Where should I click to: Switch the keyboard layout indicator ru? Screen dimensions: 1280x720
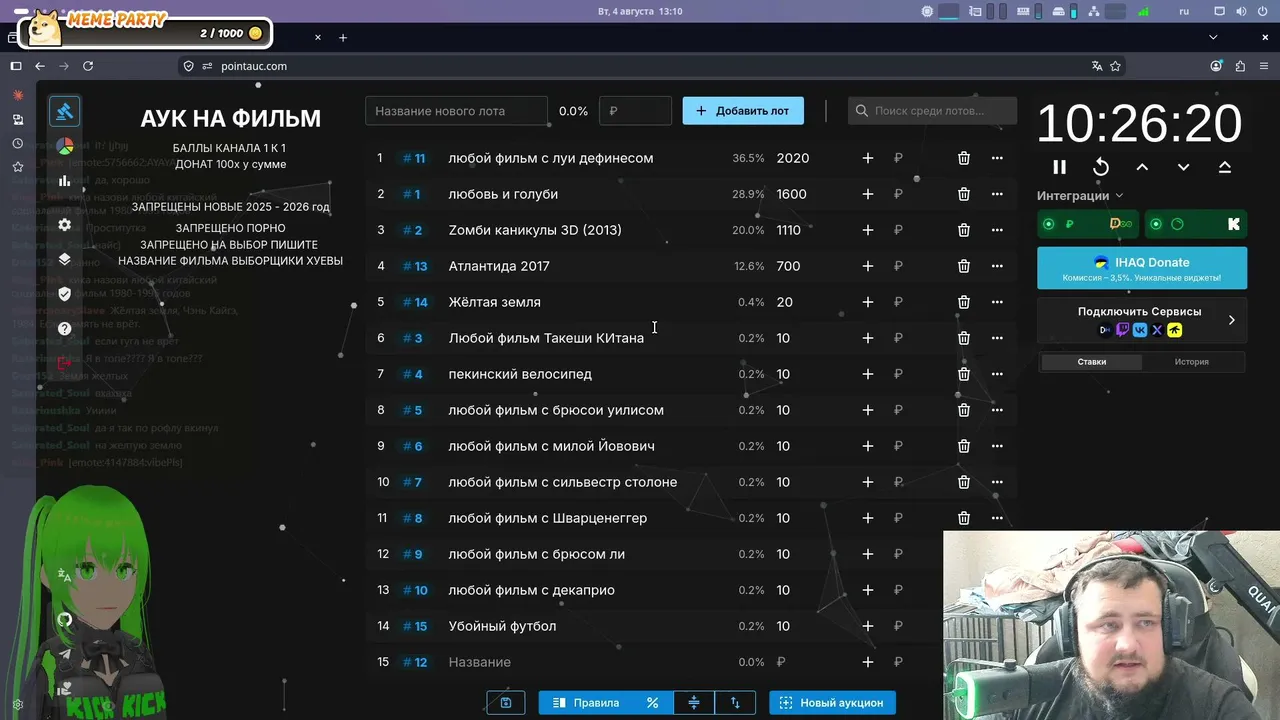click(x=1184, y=11)
